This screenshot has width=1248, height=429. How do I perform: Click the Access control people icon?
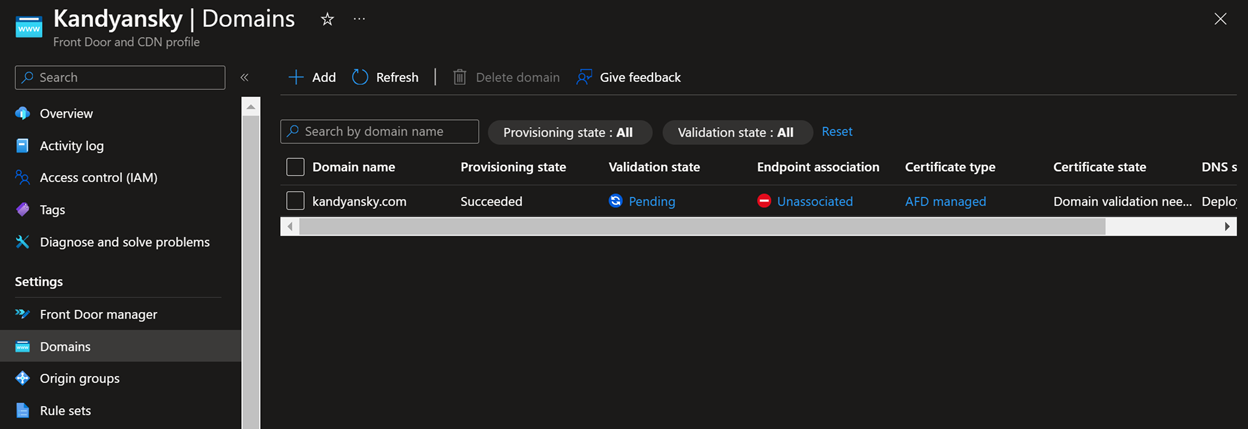[x=23, y=177]
